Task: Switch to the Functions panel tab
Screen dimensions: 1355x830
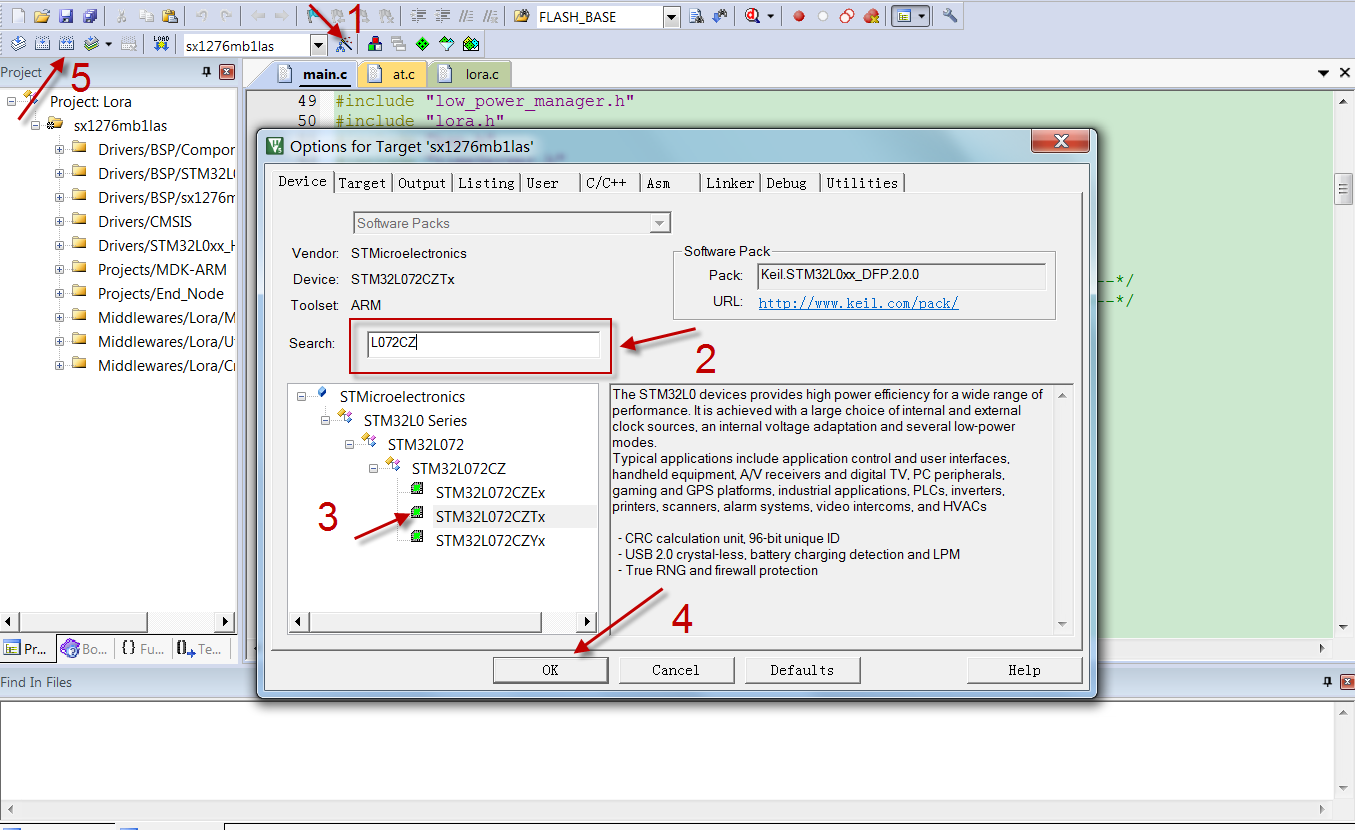Action: click(x=142, y=649)
